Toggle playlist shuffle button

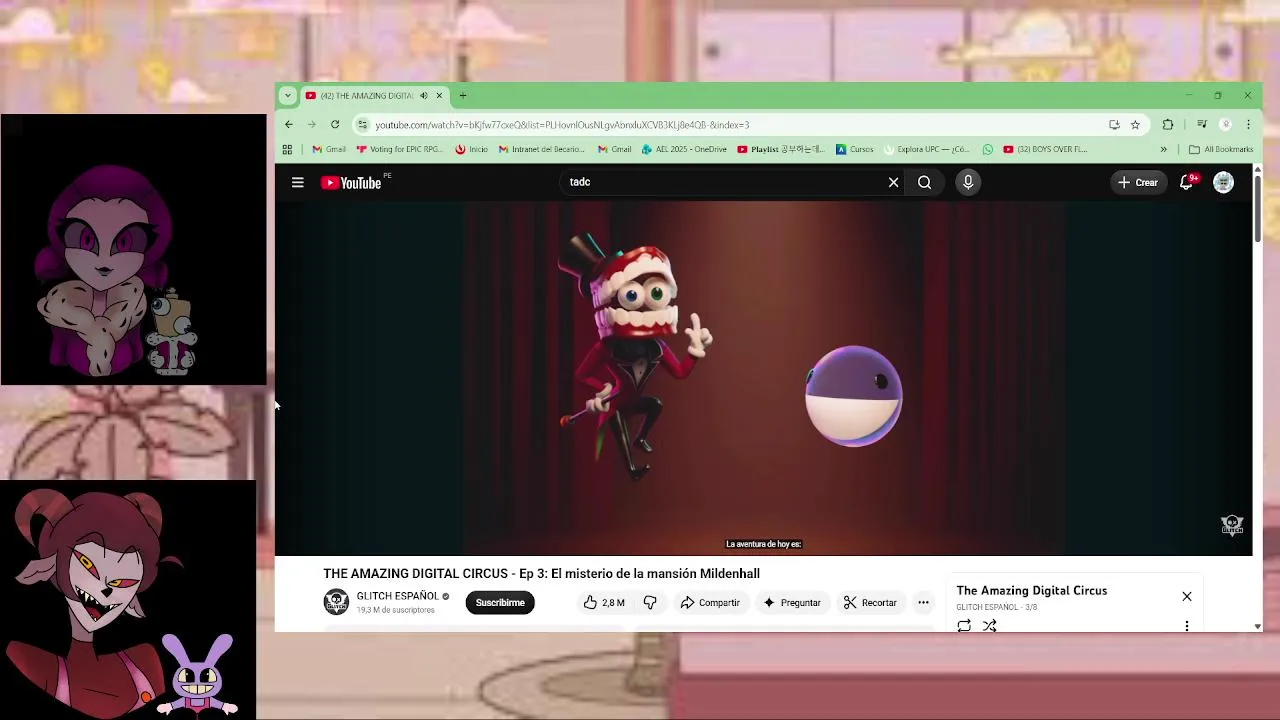pyautogui.click(x=989, y=625)
